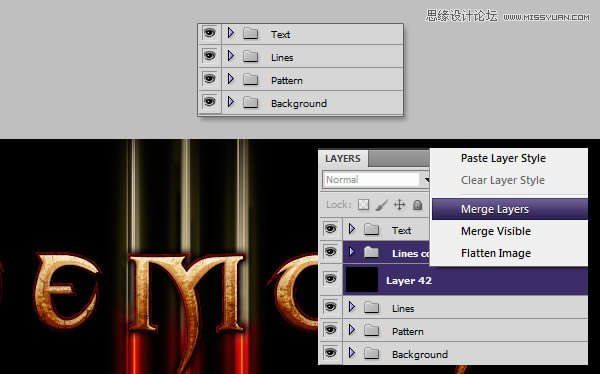Expand the Text group in upper panel
The image size is (600, 374).
click(x=230, y=33)
